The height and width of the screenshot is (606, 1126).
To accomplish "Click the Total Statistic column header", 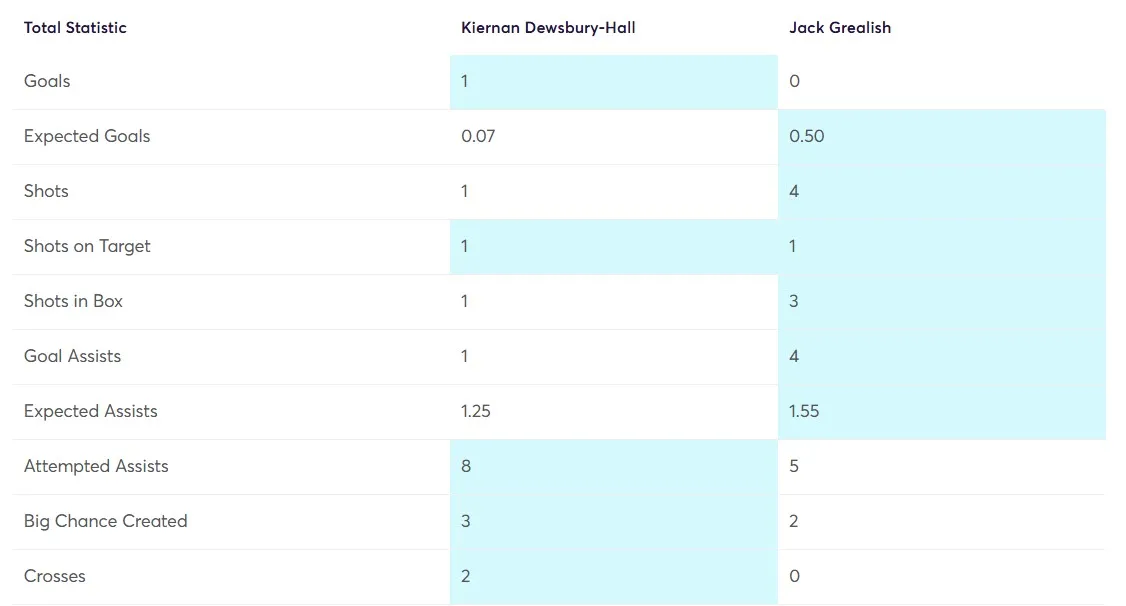I will coord(75,27).
